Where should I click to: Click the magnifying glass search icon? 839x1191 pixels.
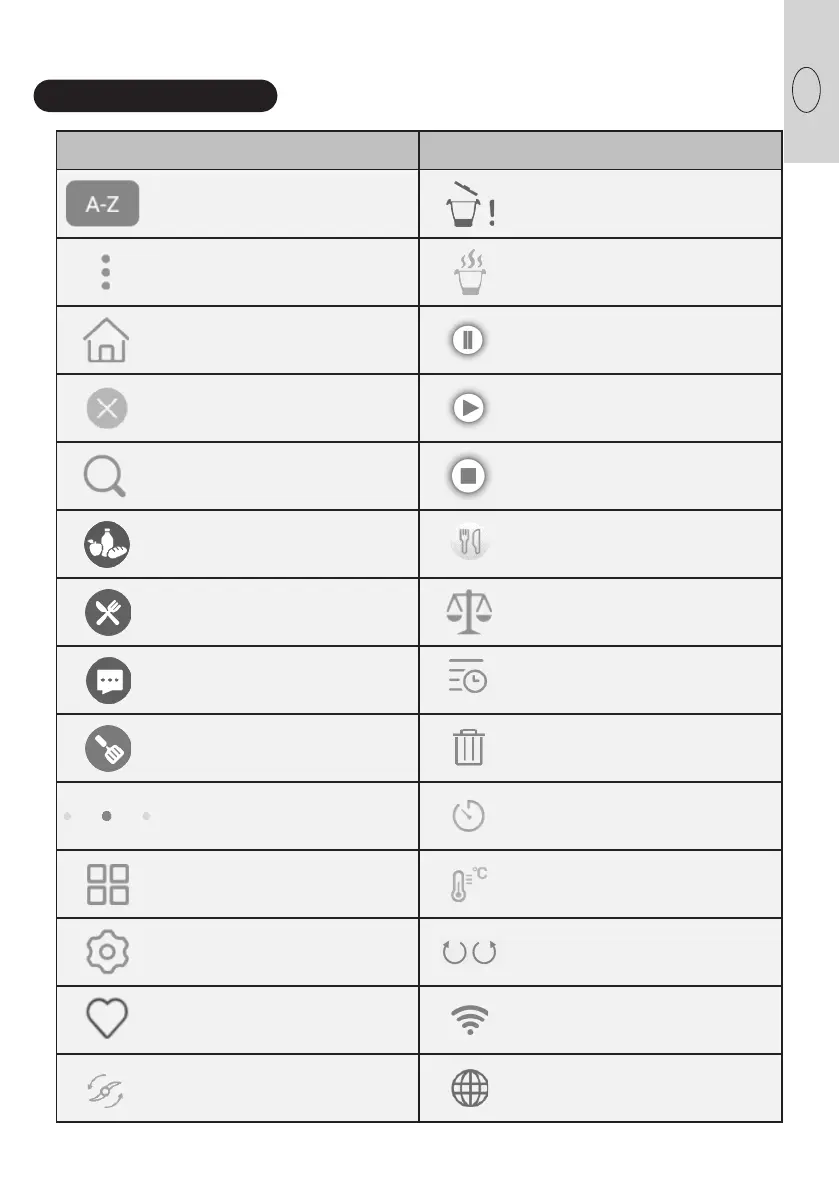(105, 476)
